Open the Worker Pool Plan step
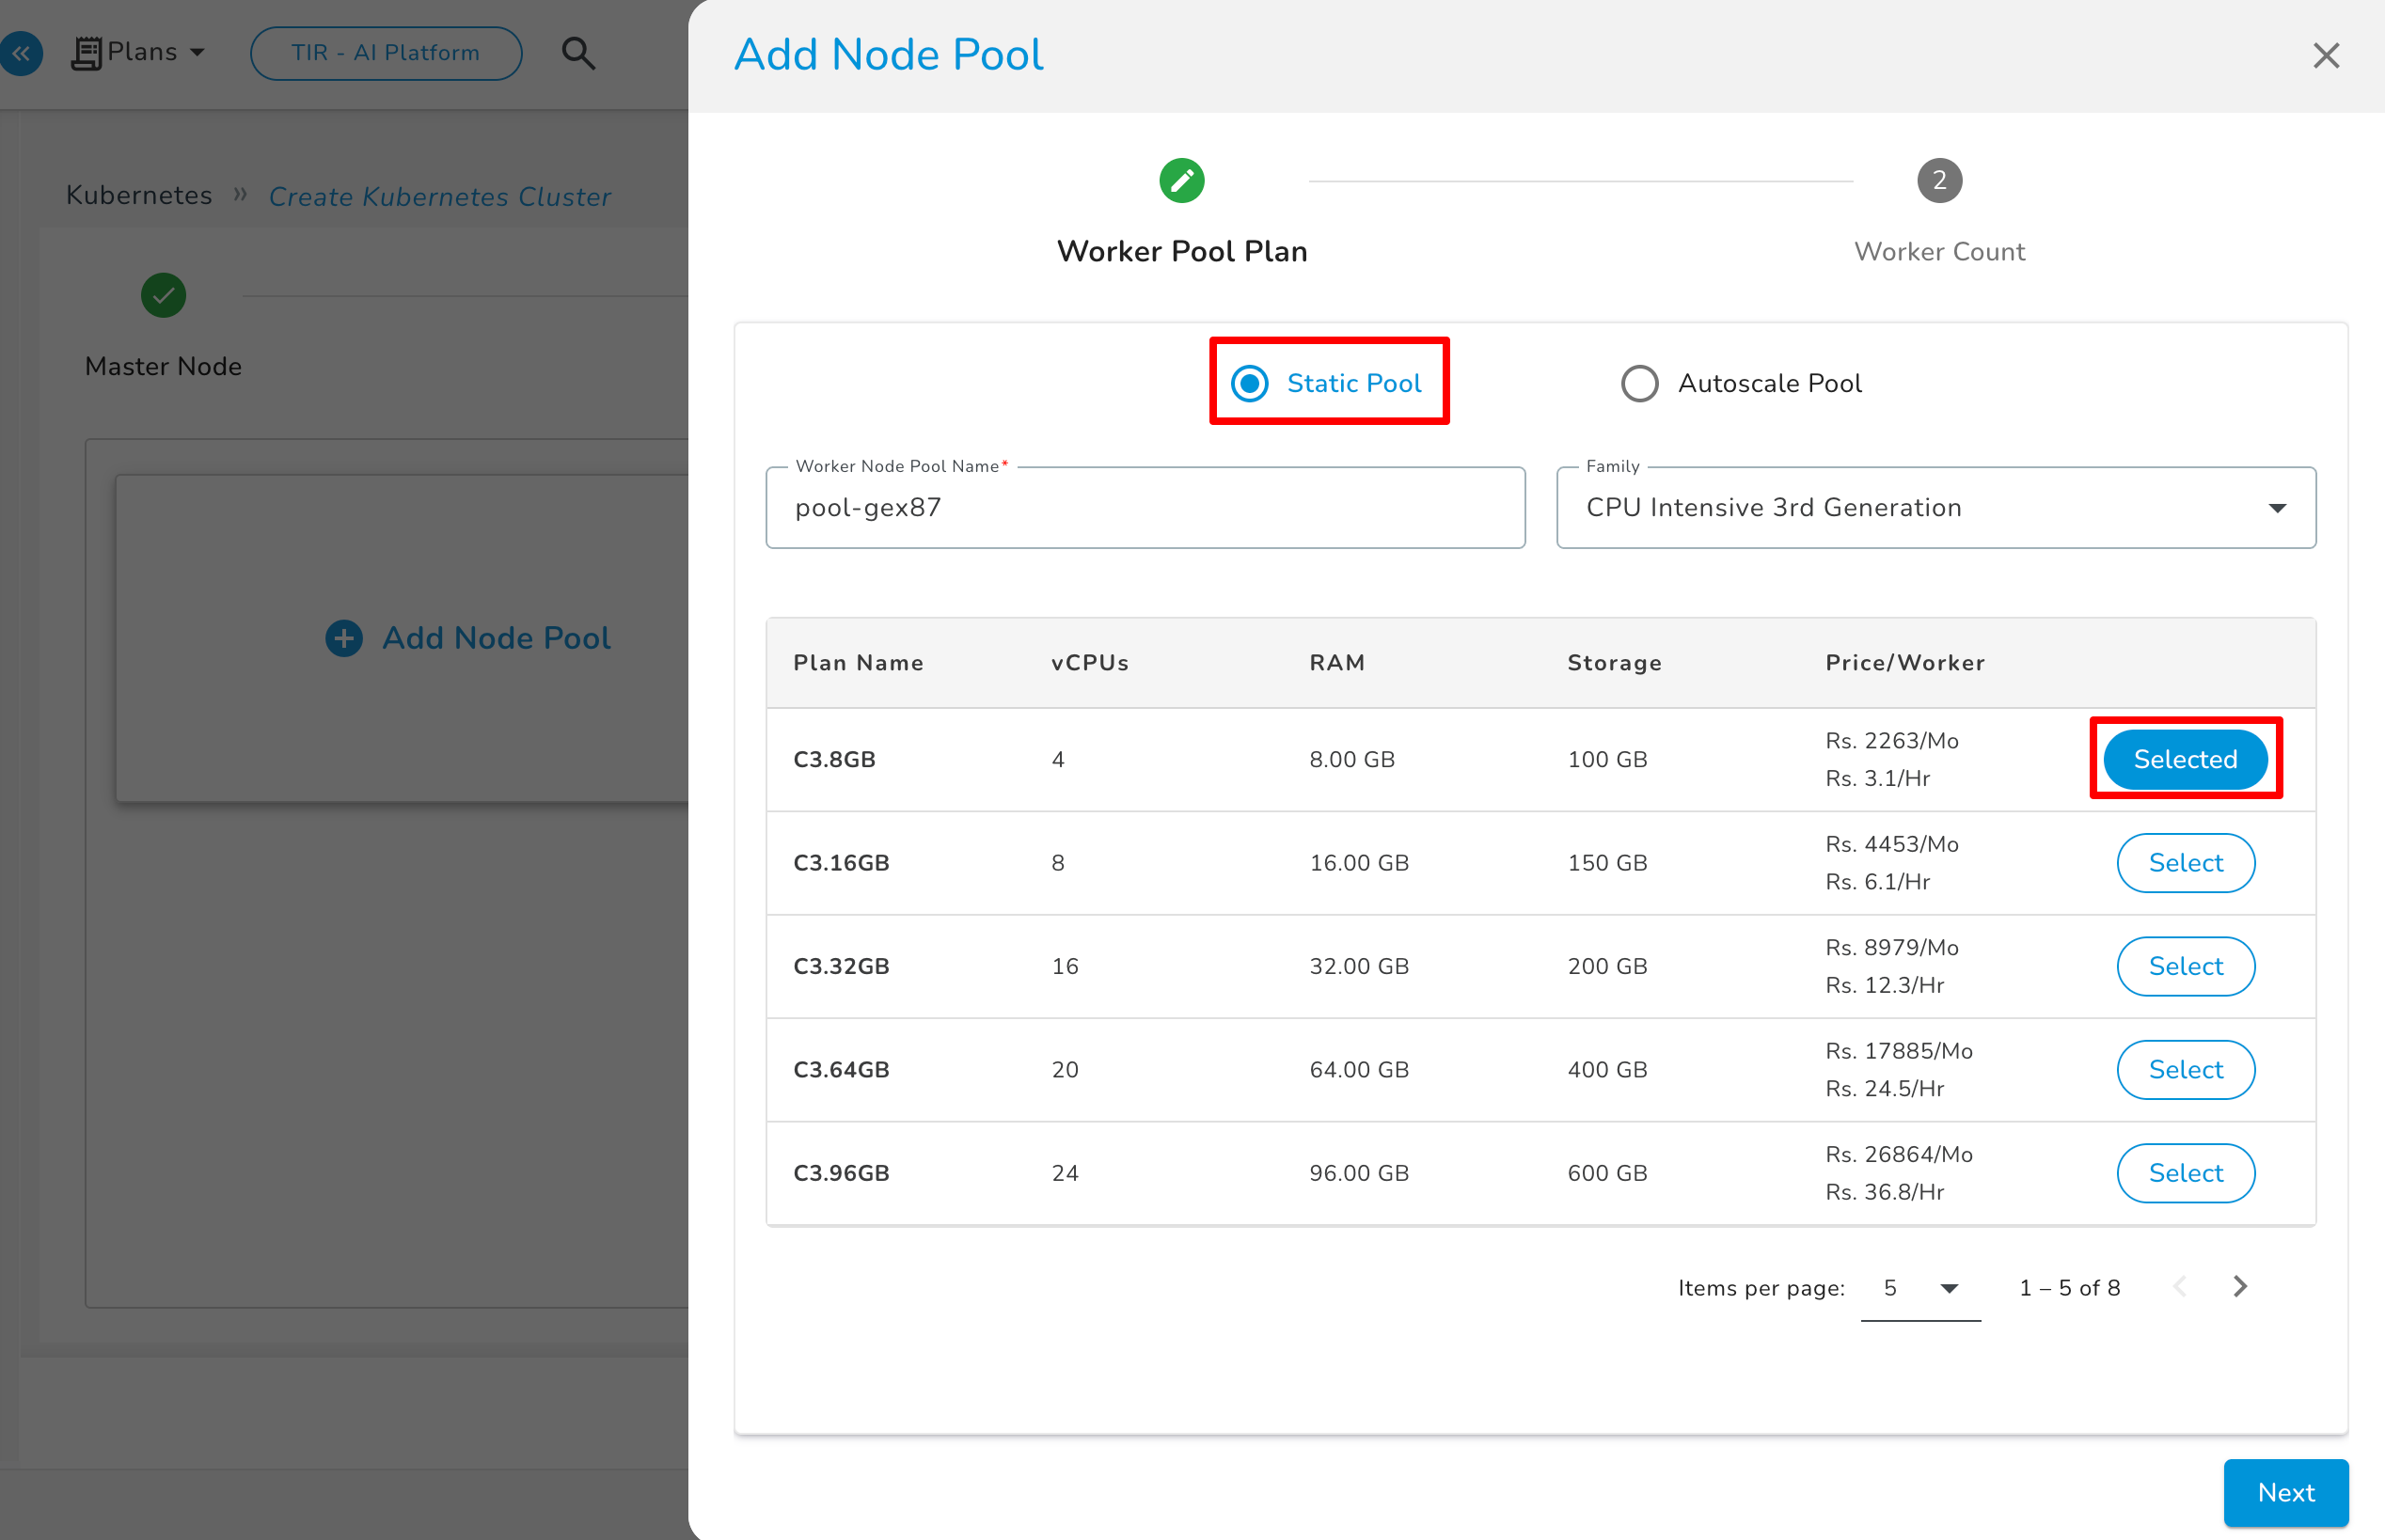Viewport: 2385px width, 1540px height. (x=1182, y=251)
